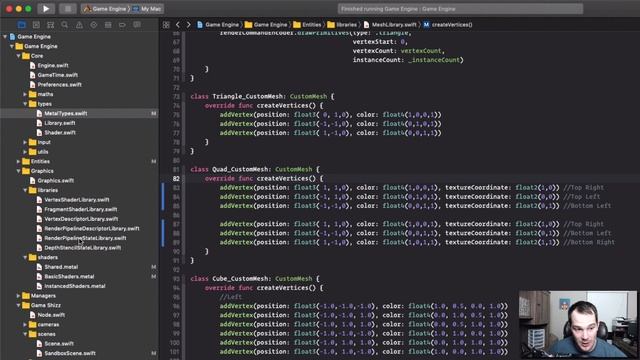The image size is (640, 360).
Task: Show the Source Control navigator
Action: (36, 25)
